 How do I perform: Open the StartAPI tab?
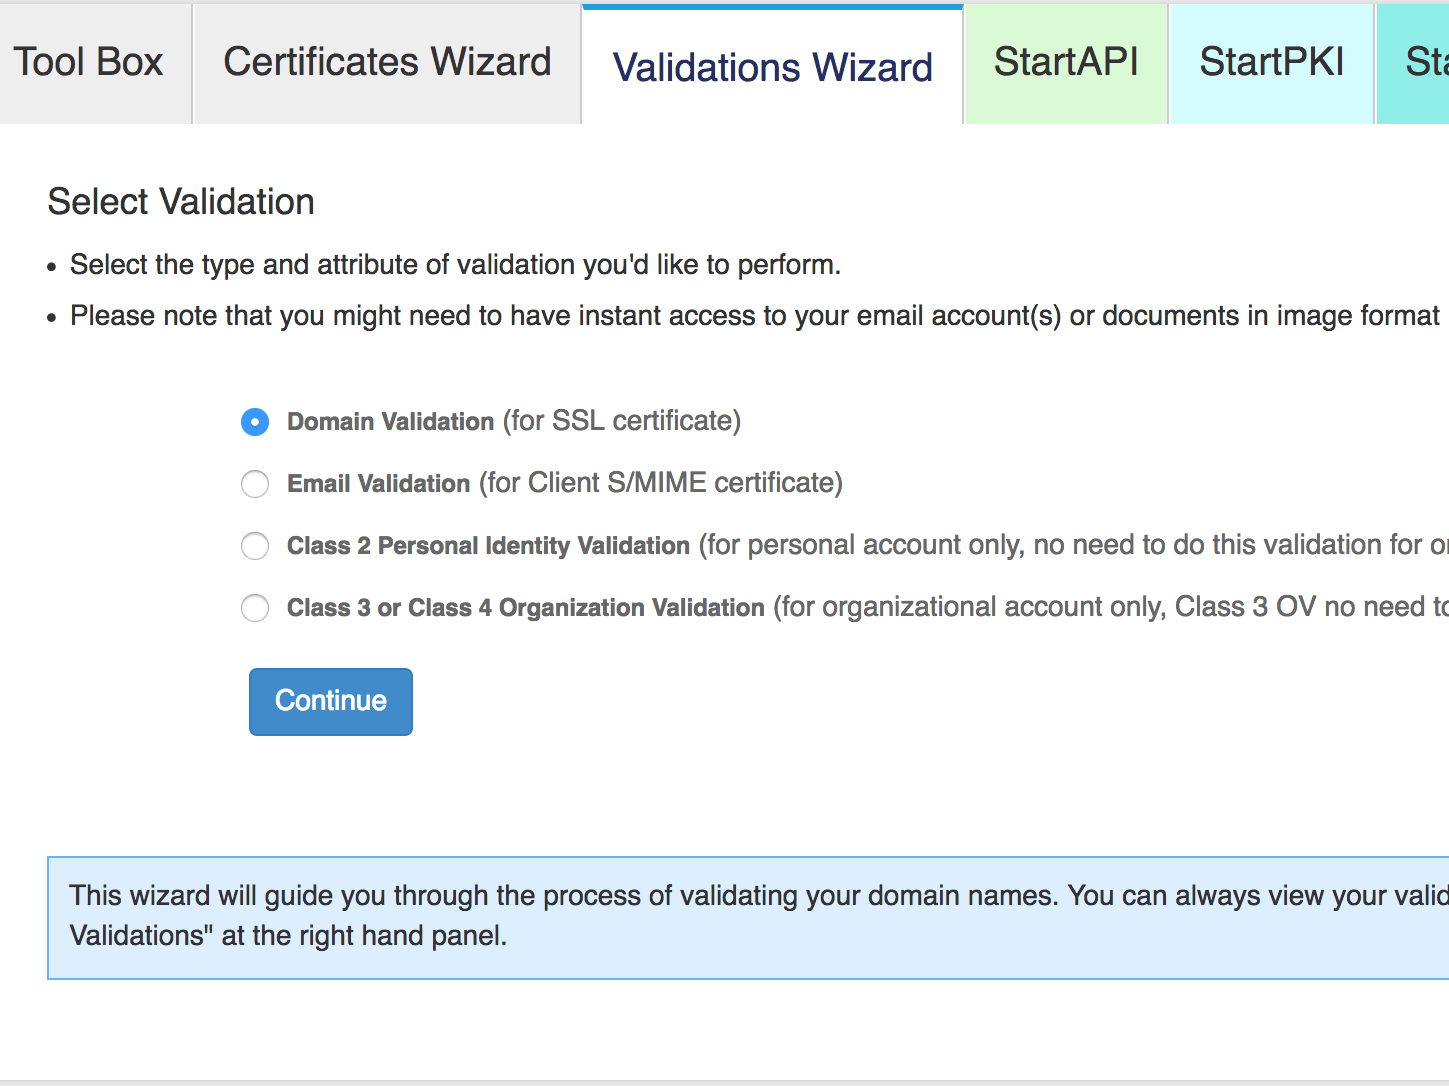(1066, 63)
